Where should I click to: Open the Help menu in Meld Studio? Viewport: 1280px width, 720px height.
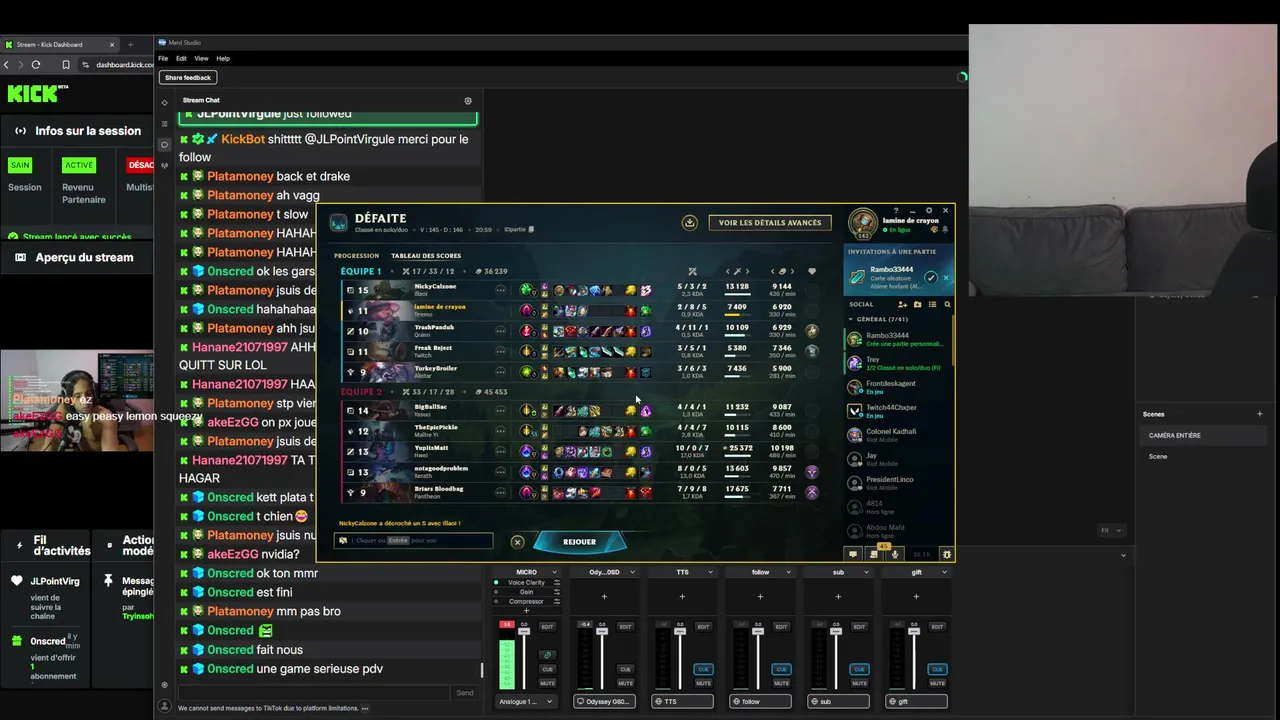click(223, 59)
